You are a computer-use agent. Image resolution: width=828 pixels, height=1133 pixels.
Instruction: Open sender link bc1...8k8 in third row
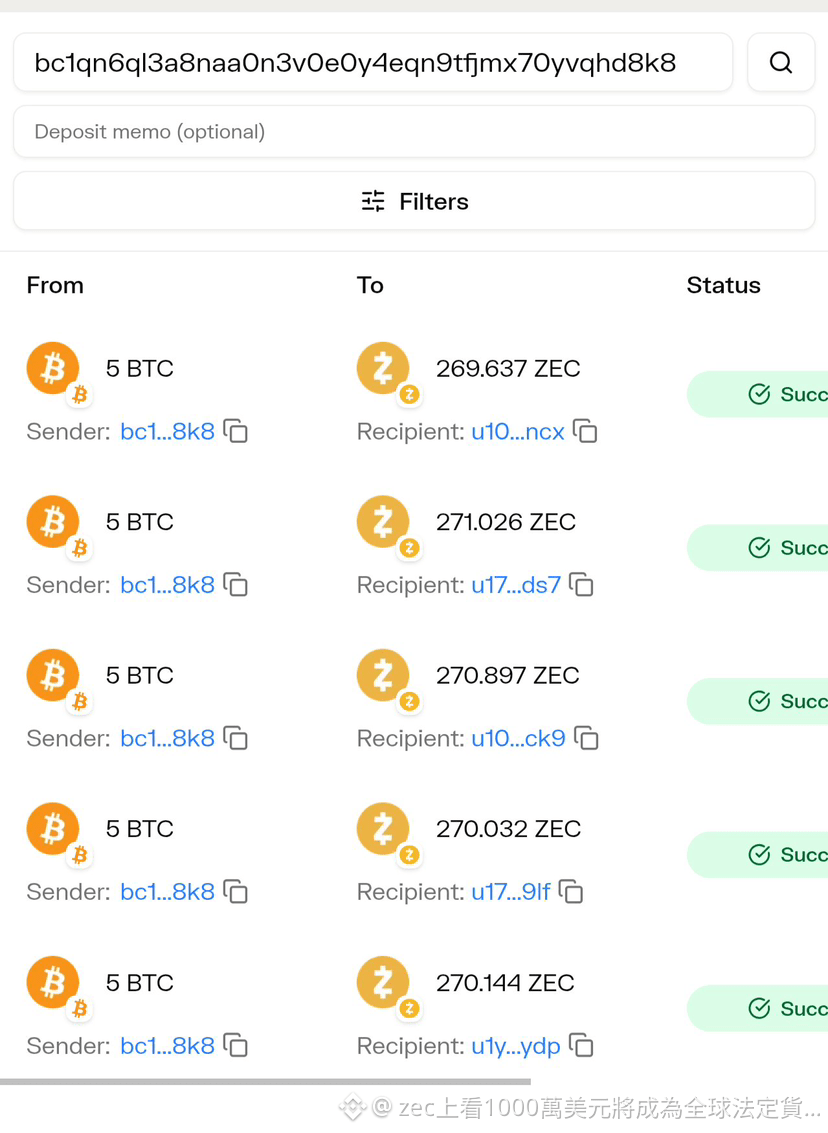[x=167, y=738]
